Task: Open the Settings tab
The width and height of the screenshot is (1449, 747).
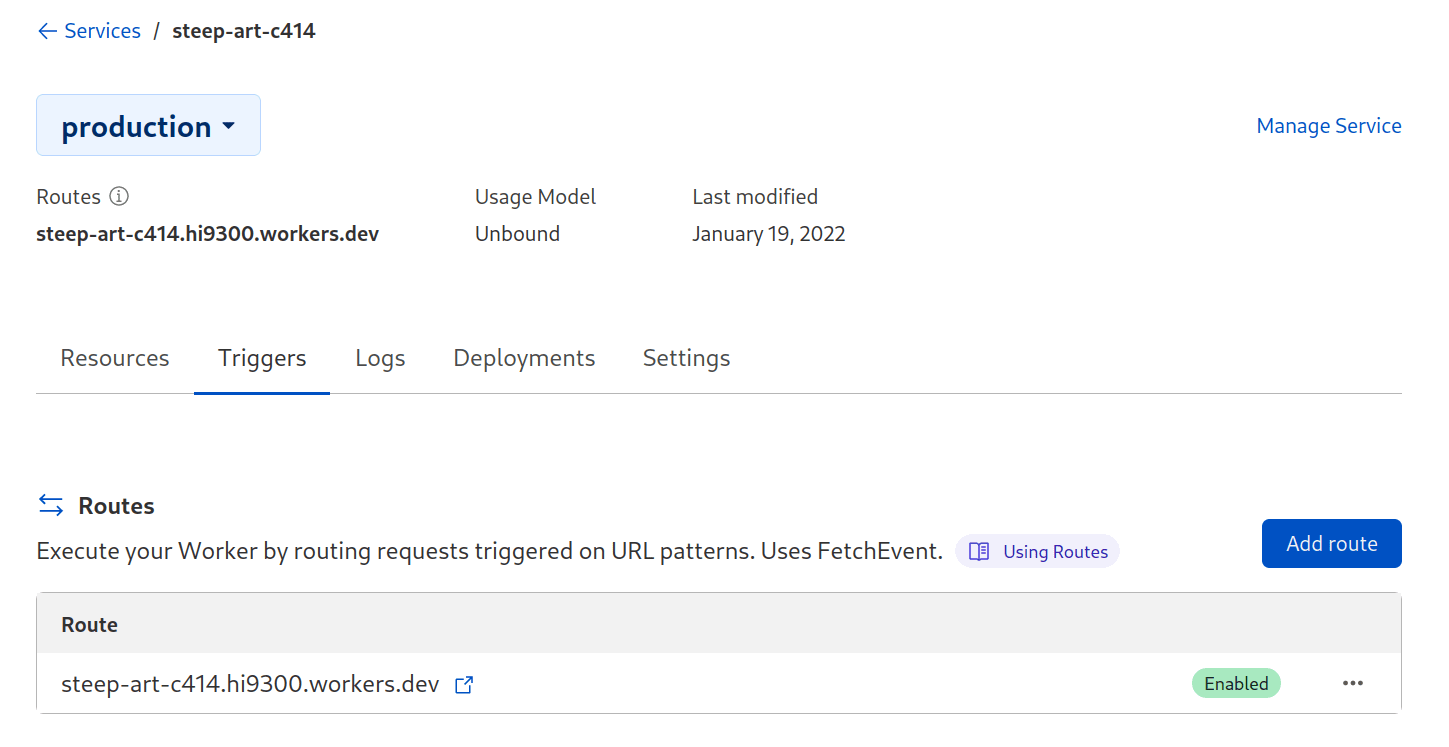Action: [x=686, y=358]
